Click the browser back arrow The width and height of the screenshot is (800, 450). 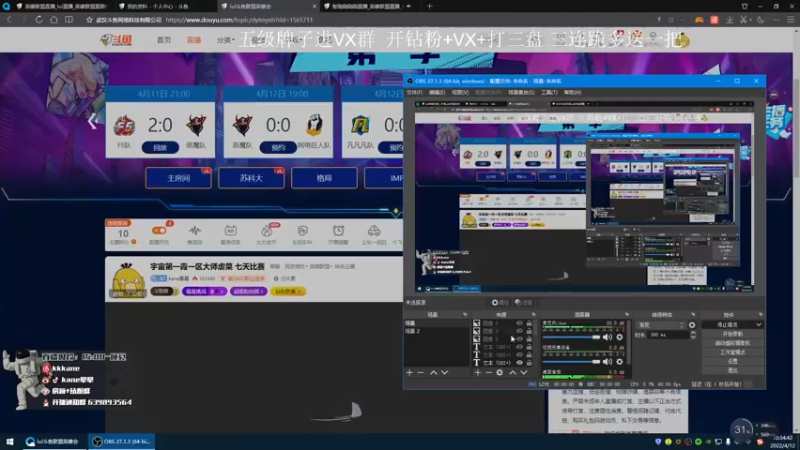tap(9, 19)
